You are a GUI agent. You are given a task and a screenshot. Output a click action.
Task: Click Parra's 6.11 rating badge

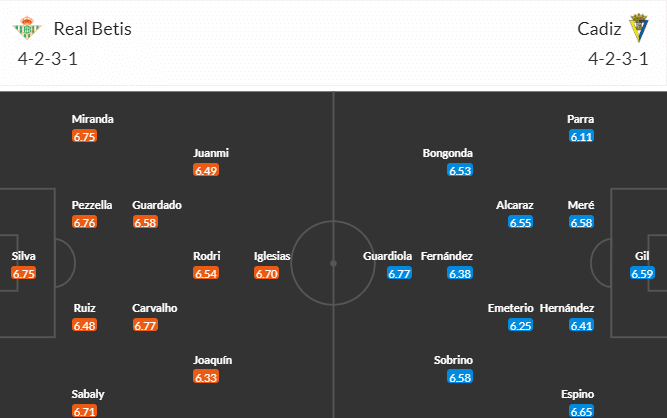tap(582, 136)
